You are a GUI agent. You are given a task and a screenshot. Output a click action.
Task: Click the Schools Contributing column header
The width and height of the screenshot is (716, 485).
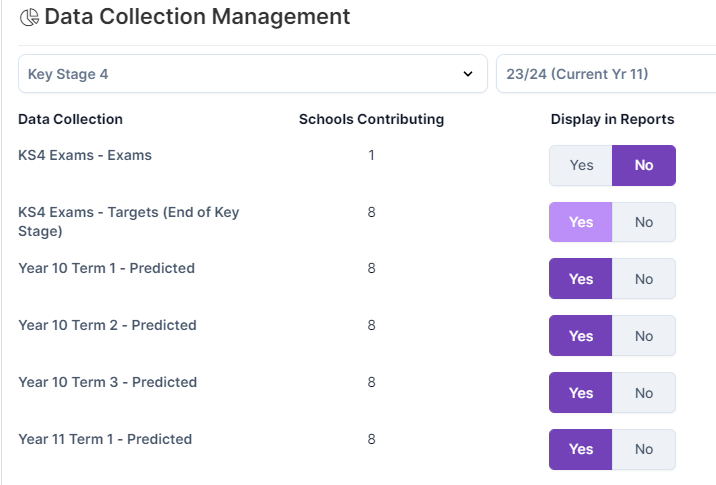tap(371, 119)
